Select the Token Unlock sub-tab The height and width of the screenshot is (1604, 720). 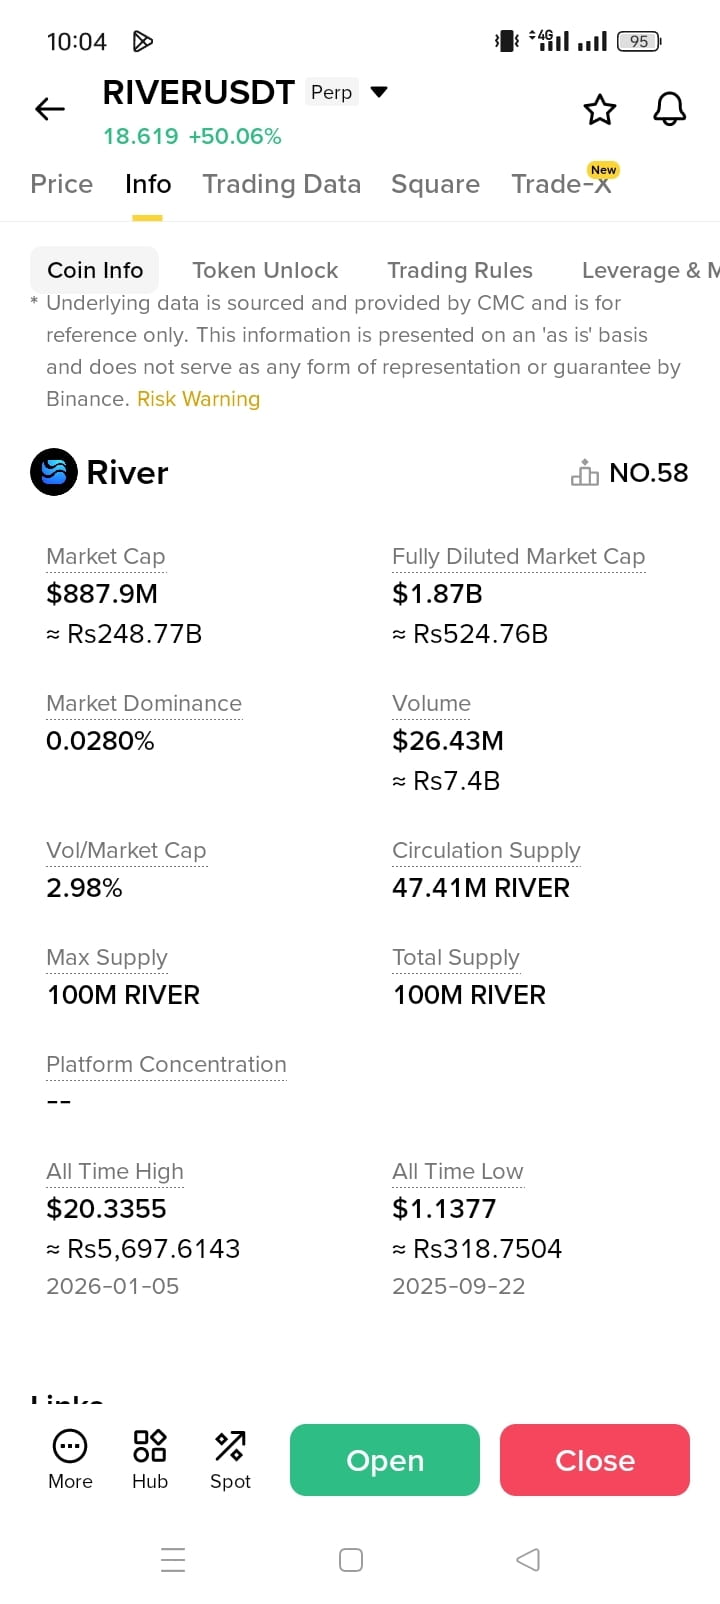pyautogui.click(x=265, y=270)
